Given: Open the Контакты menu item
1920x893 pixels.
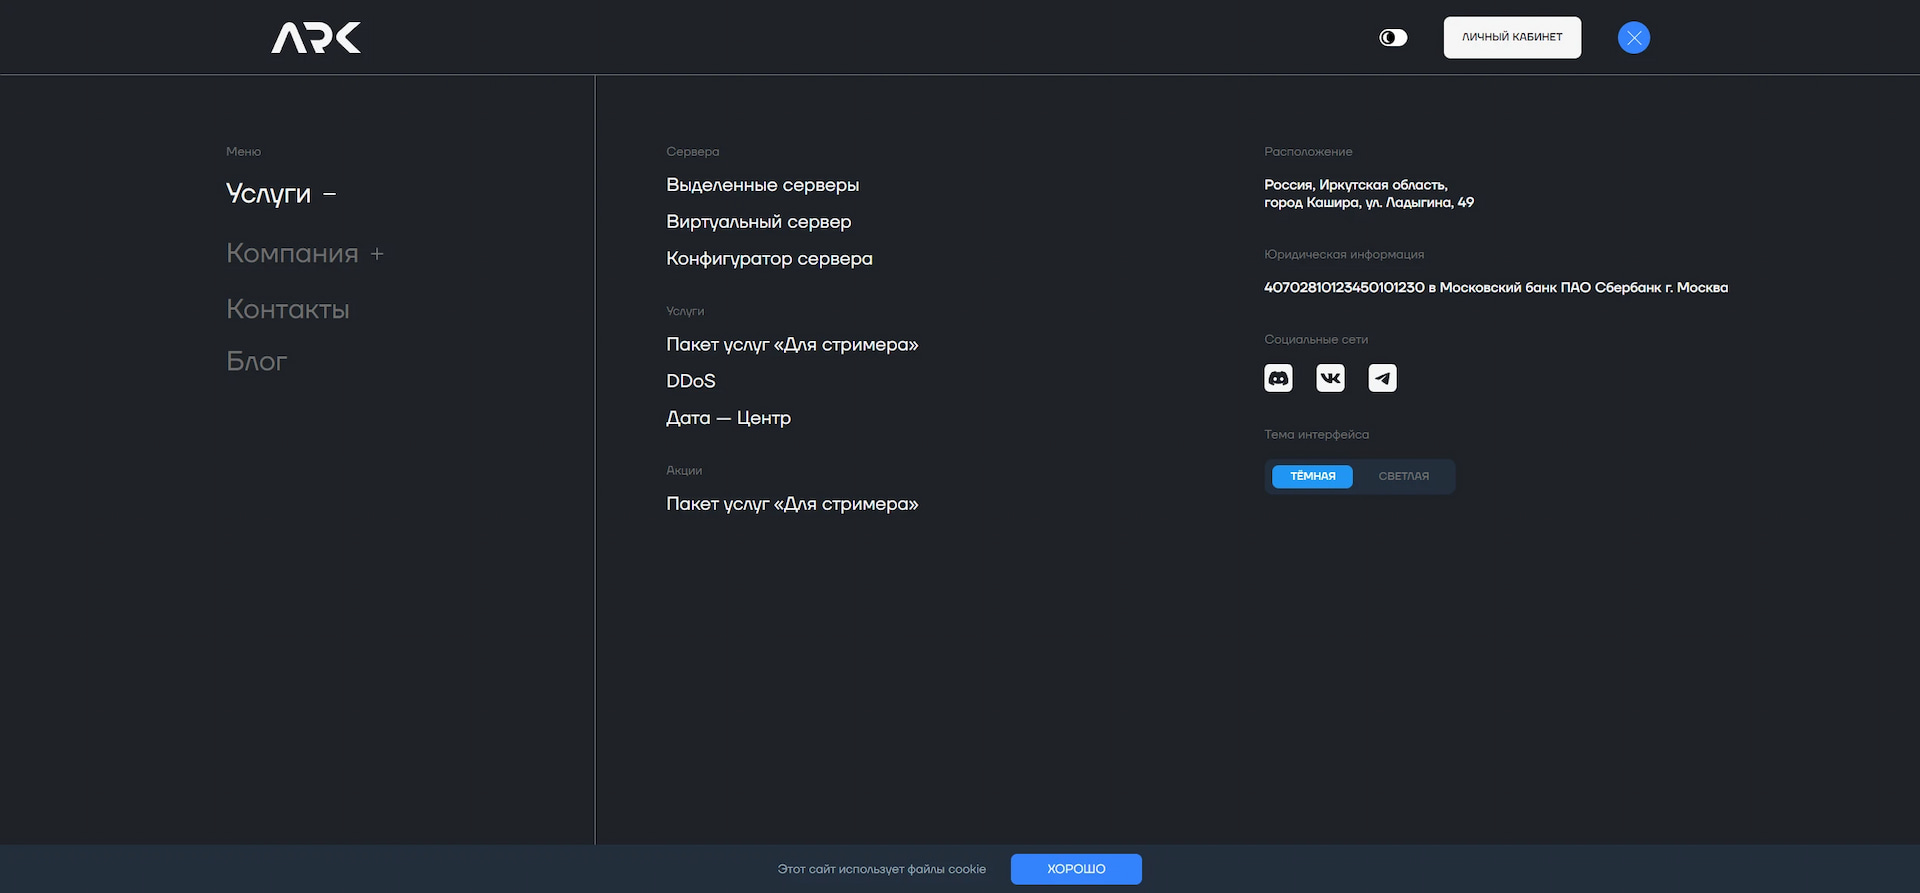Looking at the screenshot, I should pyautogui.click(x=288, y=310).
